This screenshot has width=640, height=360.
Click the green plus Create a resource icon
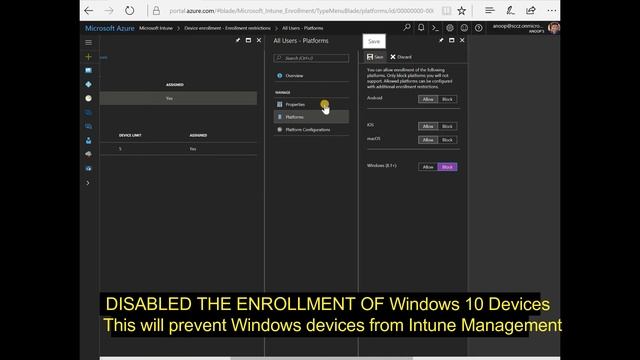[x=88, y=57]
